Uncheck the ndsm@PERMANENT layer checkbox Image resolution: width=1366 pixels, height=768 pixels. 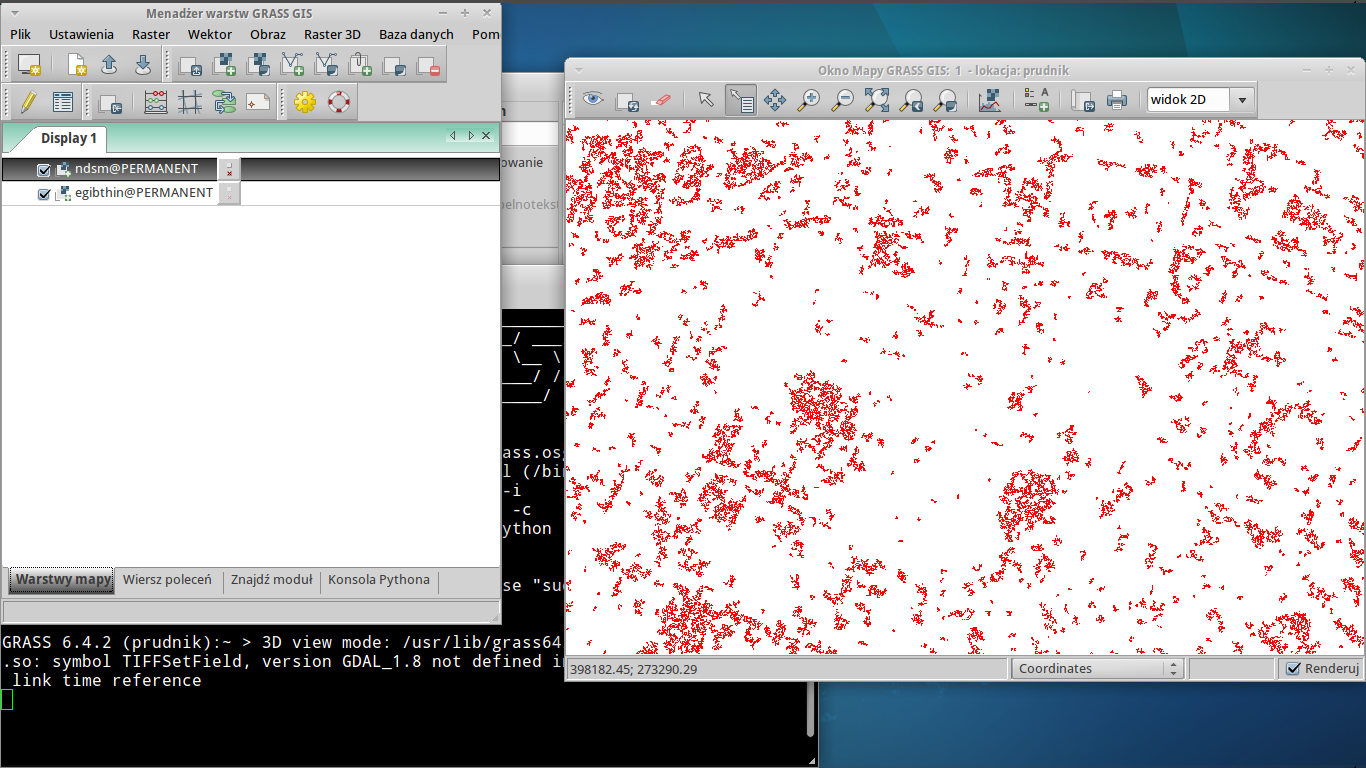click(44, 170)
